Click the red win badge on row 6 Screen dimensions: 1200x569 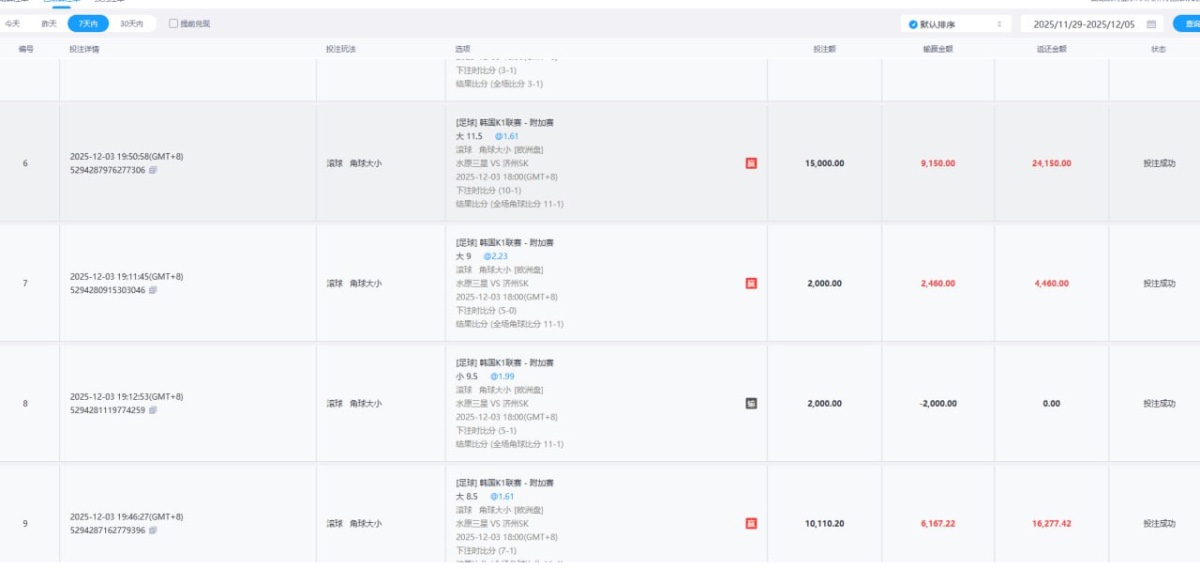point(751,163)
